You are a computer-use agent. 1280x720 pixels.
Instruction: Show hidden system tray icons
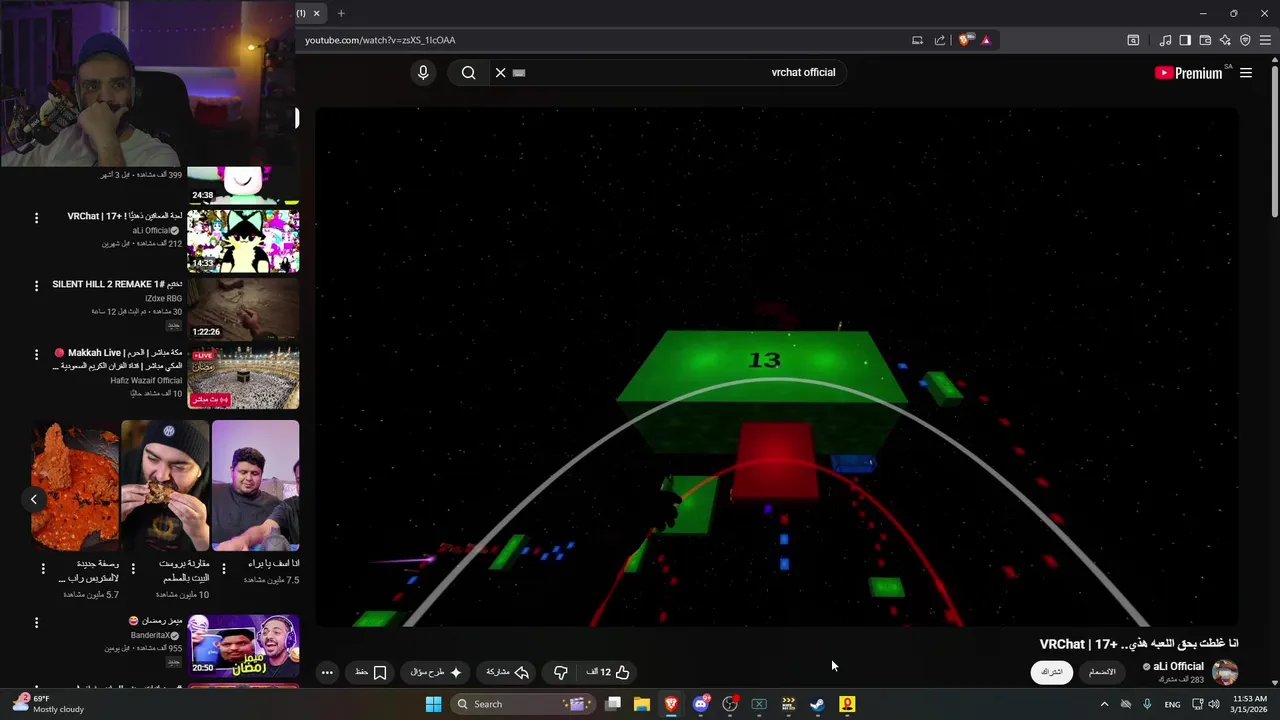pos(1104,704)
